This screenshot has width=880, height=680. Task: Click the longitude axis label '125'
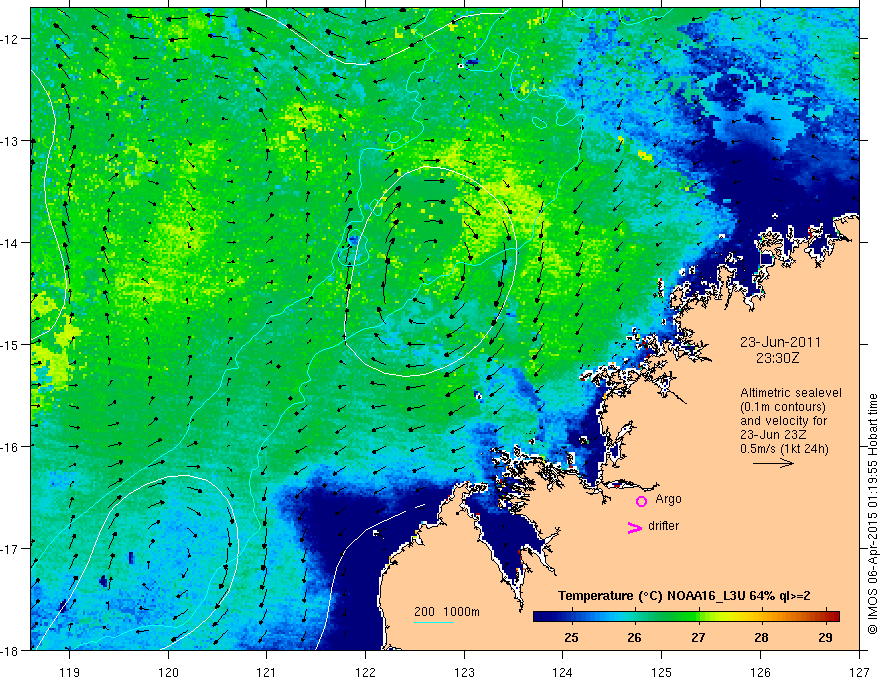[x=662, y=672]
